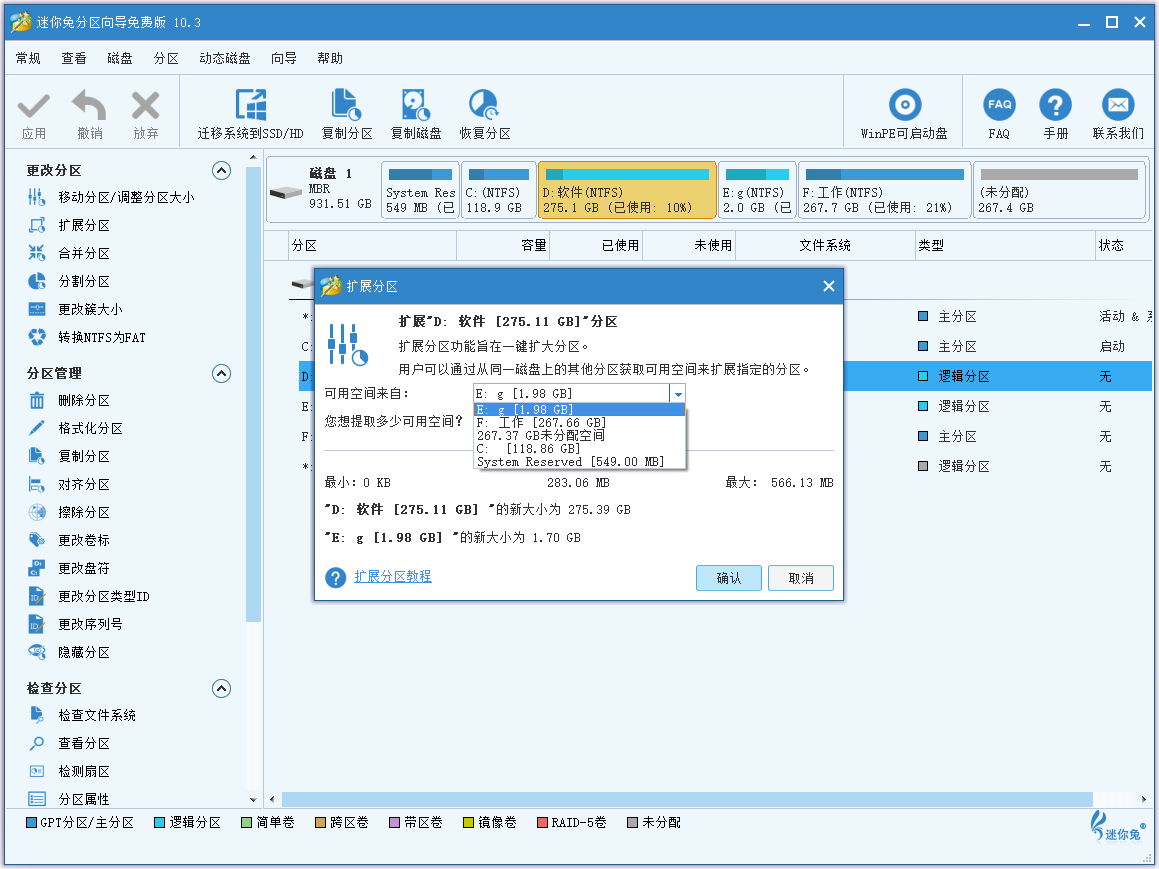Launch the 复制磁盘 copy disk wizard

tap(416, 115)
